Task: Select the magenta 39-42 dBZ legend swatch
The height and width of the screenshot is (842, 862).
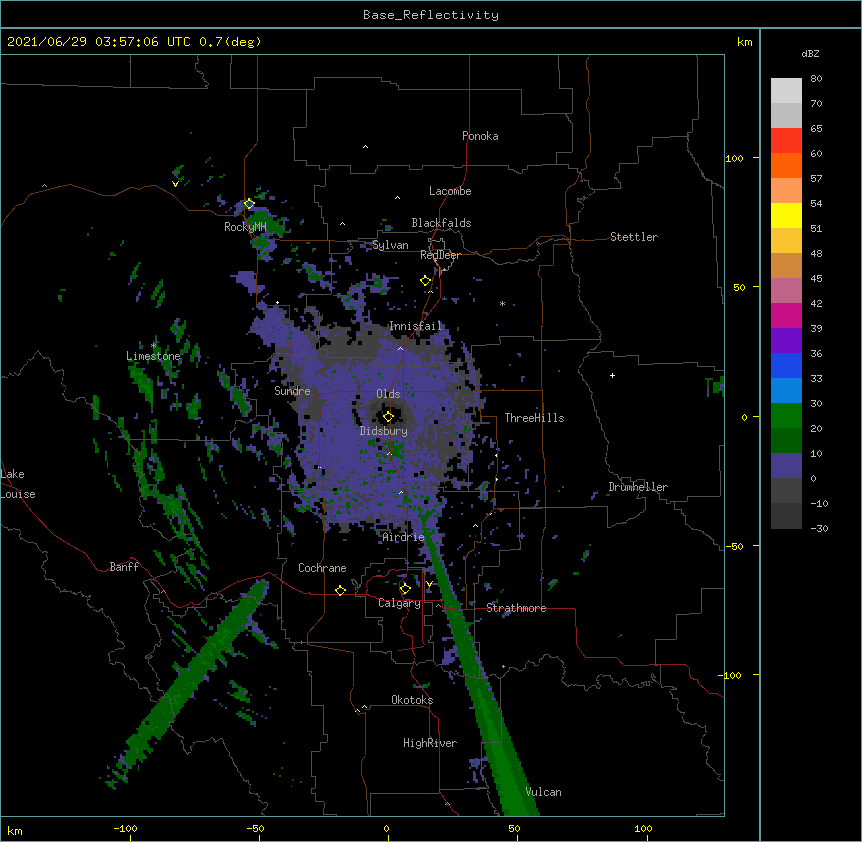Action: click(786, 315)
